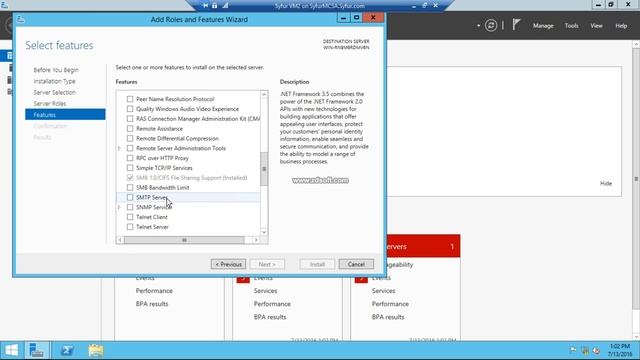Screen dimensions: 640x360
Task: Enable the Telnet Client checkbox
Action: coord(130,217)
